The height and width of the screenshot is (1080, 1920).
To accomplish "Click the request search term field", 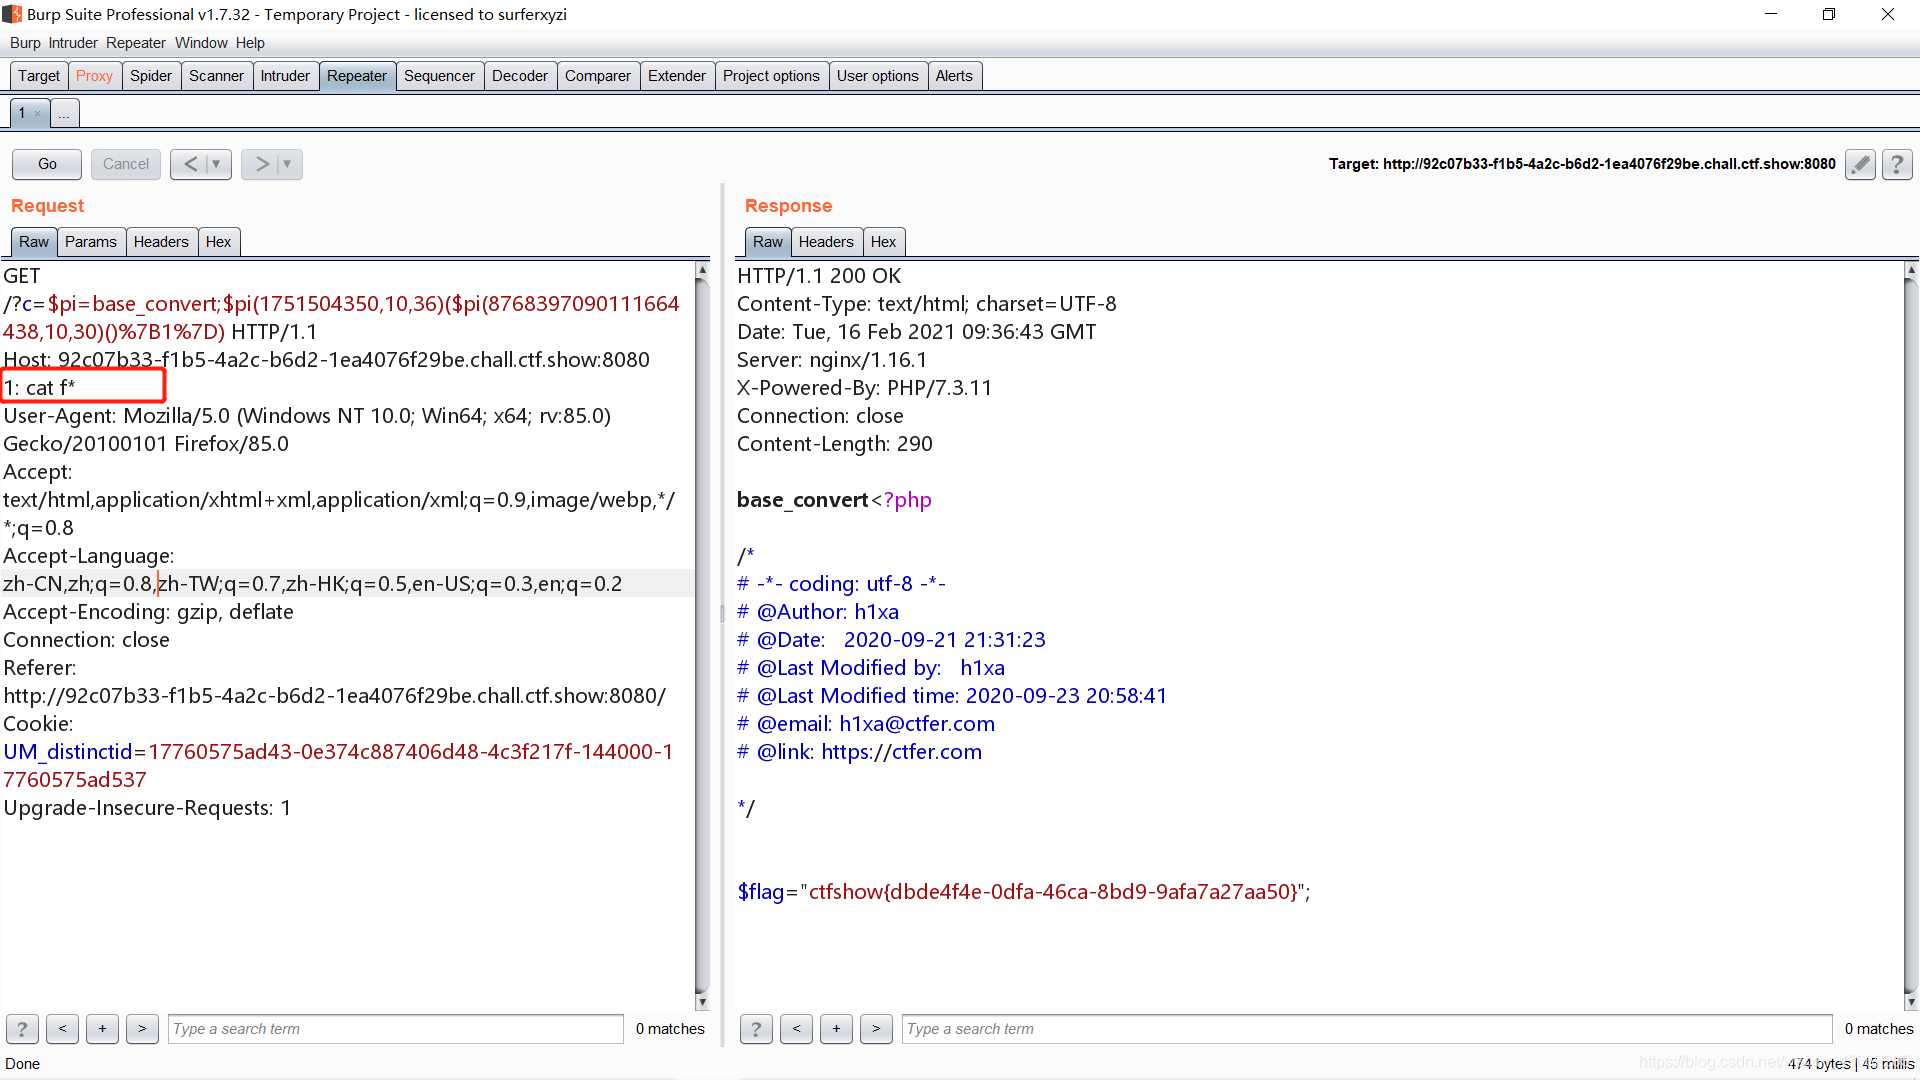I will [x=396, y=1029].
